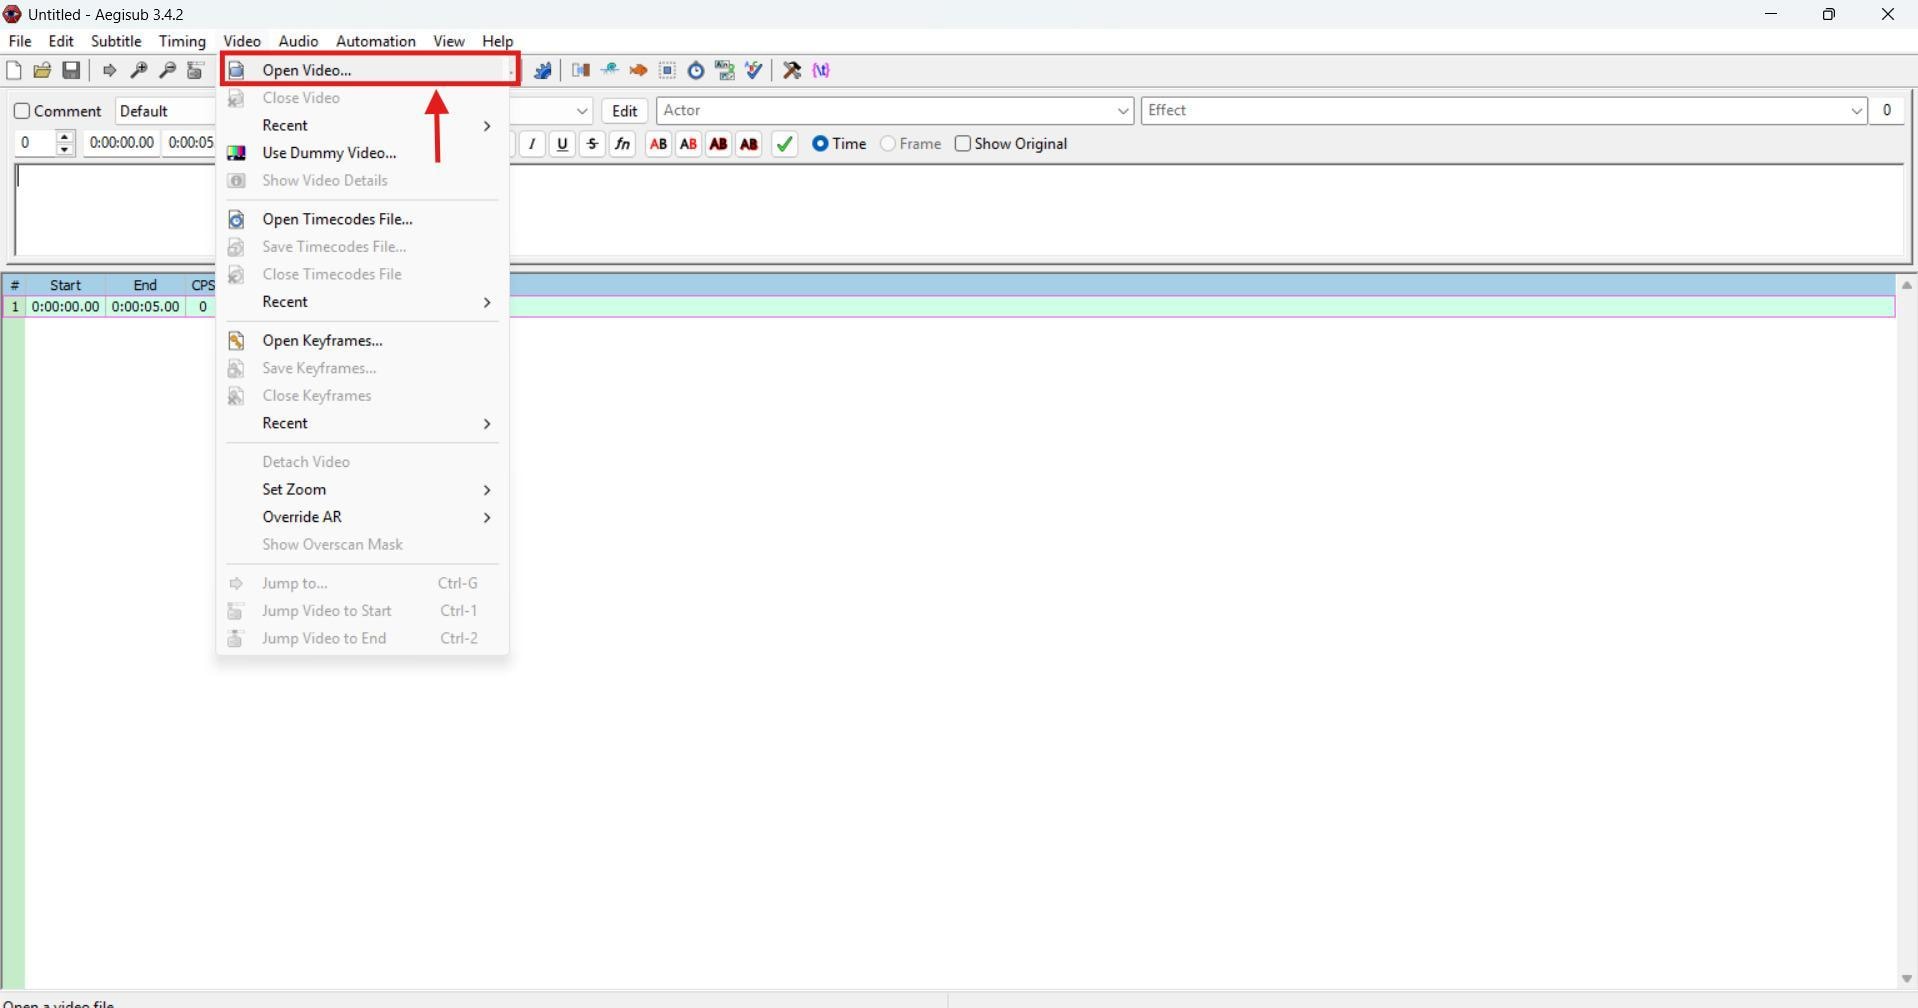Open the Resample Resolution toolbar icon
The height and width of the screenshot is (1008, 1918).
pyautogui.click(x=668, y=70)
